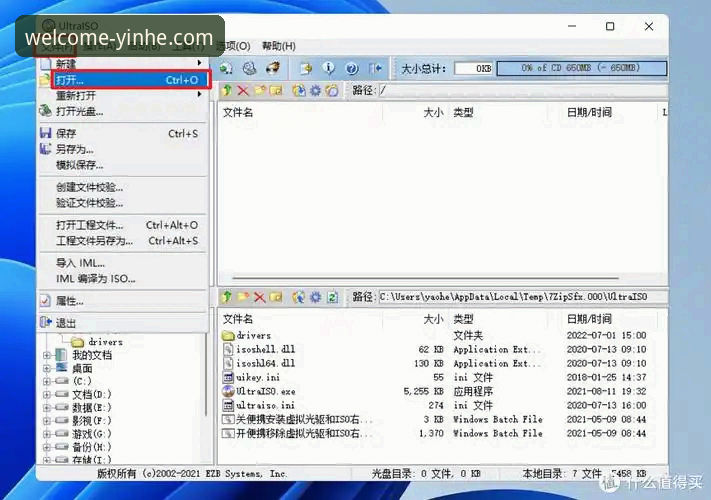Select 打开... Ctrl+O menu entry
The image size is (711, 500).
click(130, 80)
